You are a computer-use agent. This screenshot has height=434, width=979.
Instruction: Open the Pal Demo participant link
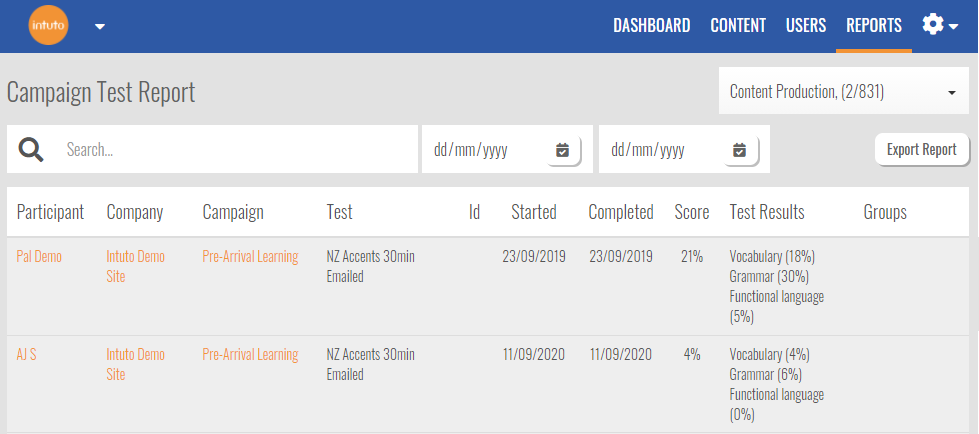tap(39, 257)
